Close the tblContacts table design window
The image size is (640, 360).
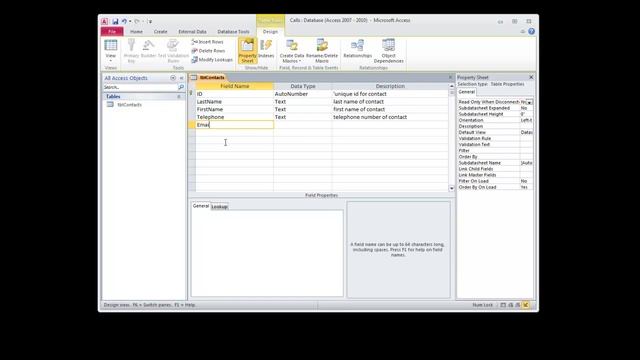pos(451,77)
